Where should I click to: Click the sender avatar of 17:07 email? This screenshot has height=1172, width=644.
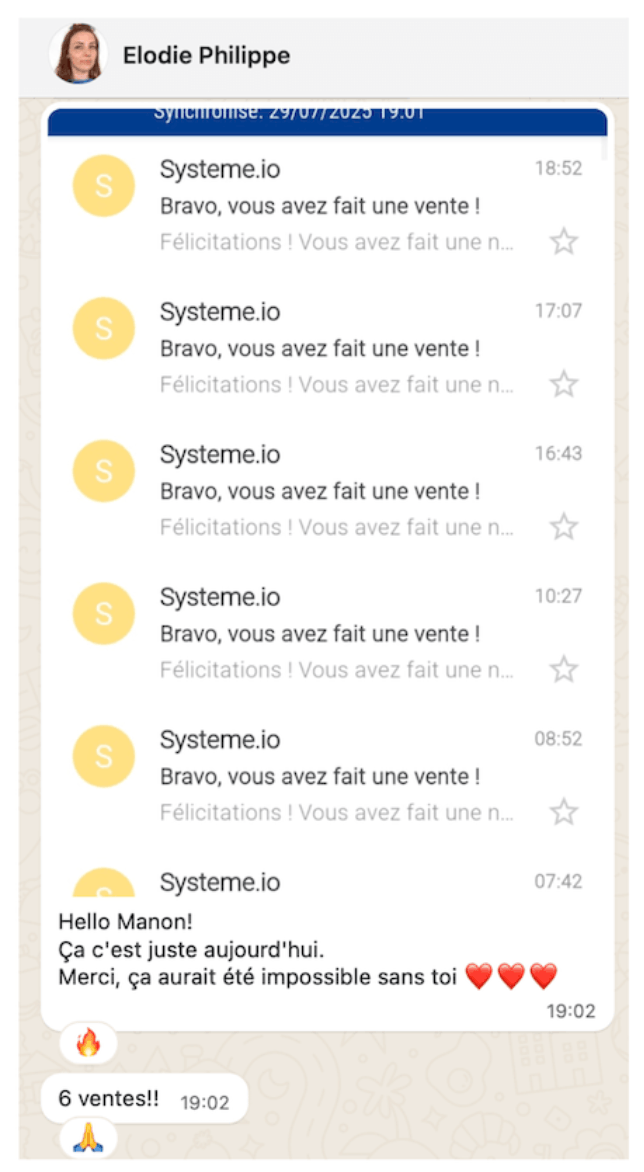(104, 329)
